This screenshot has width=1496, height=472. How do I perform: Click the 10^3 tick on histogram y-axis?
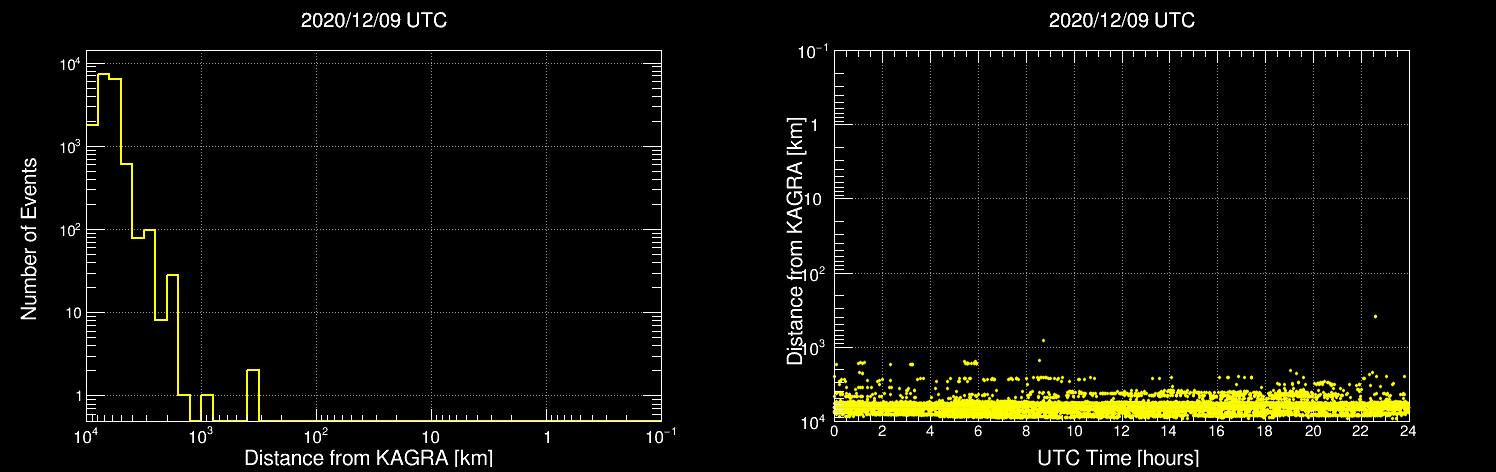click(x=68, y=147)
